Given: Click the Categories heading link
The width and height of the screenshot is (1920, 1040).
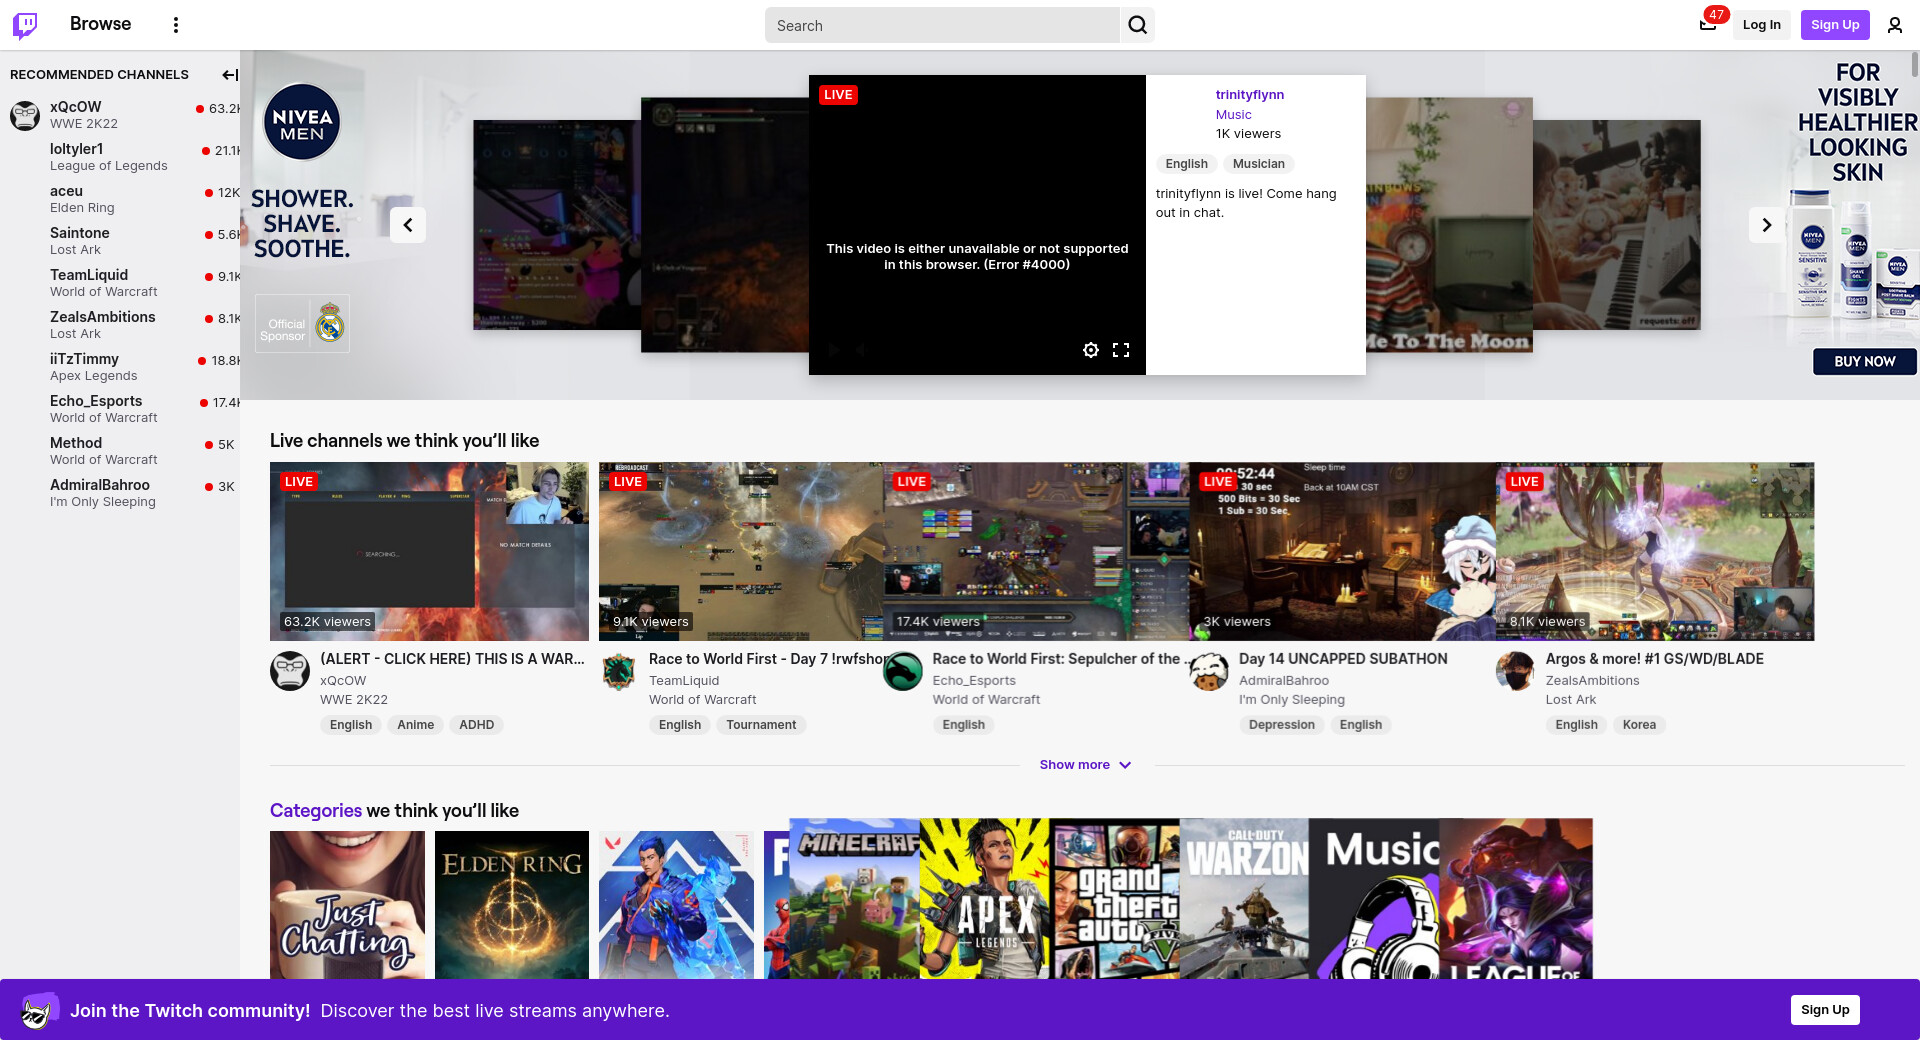Looking at the screenshot, I should pos(315,811).
